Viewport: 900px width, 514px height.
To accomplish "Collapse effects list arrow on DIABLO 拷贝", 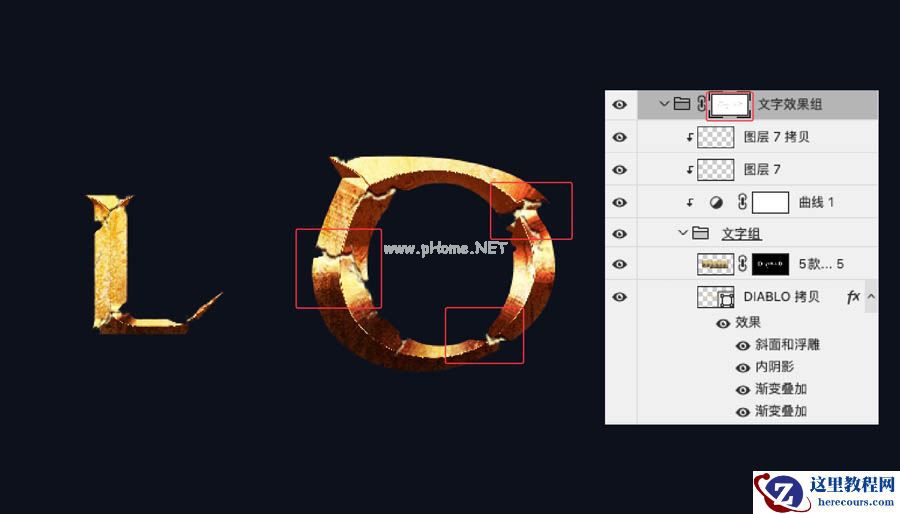I will pos(871,297).
